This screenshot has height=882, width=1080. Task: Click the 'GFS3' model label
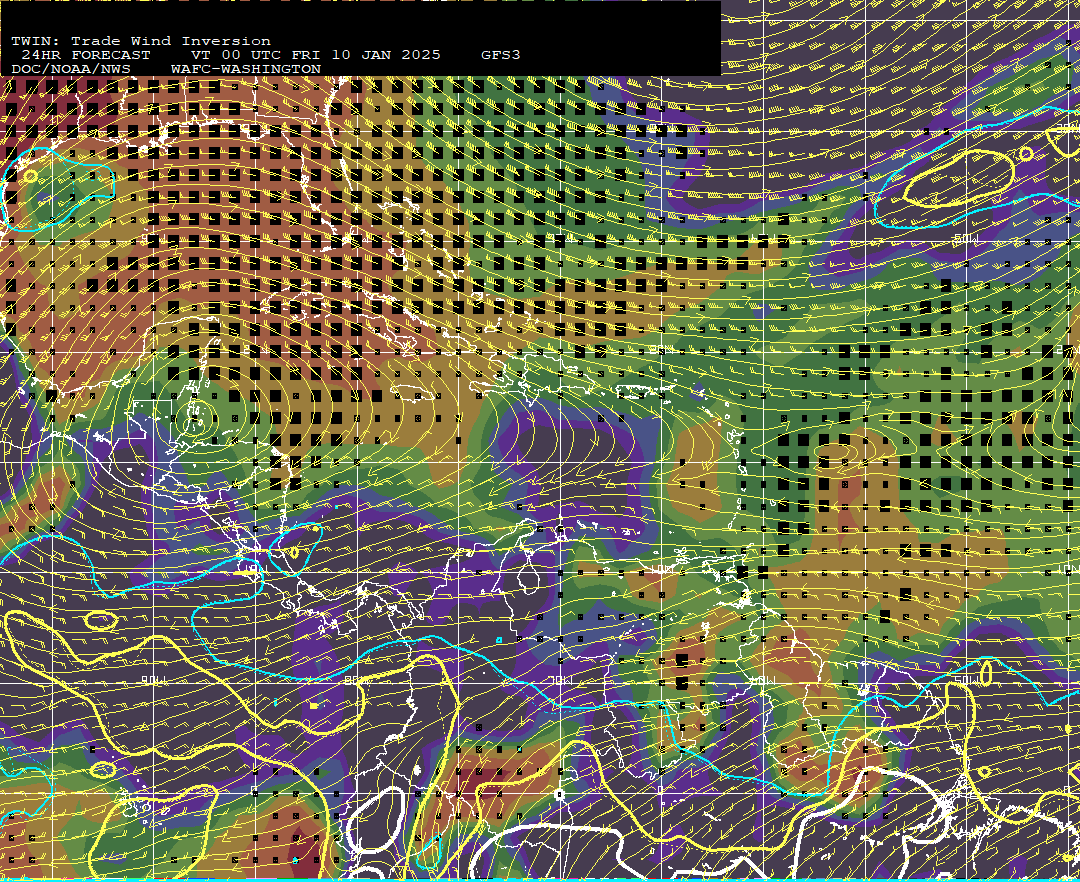(501, 55)
